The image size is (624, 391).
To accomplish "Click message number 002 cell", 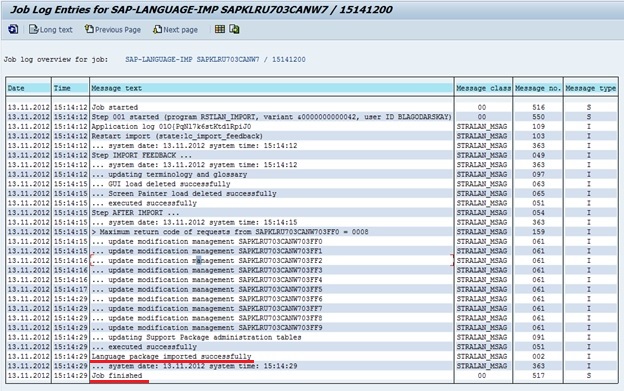I will tap(538, 356).
